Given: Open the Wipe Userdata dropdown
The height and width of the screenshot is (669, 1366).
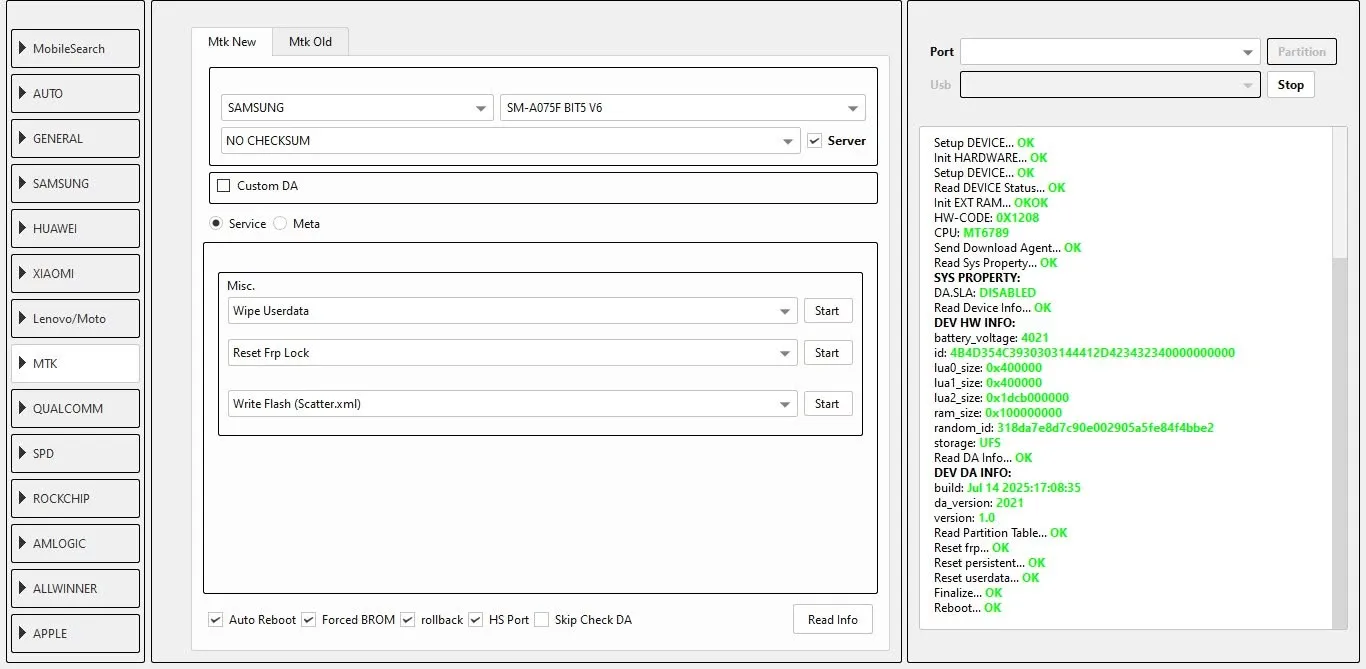Looking at the screenshot, I should point(512,311).
